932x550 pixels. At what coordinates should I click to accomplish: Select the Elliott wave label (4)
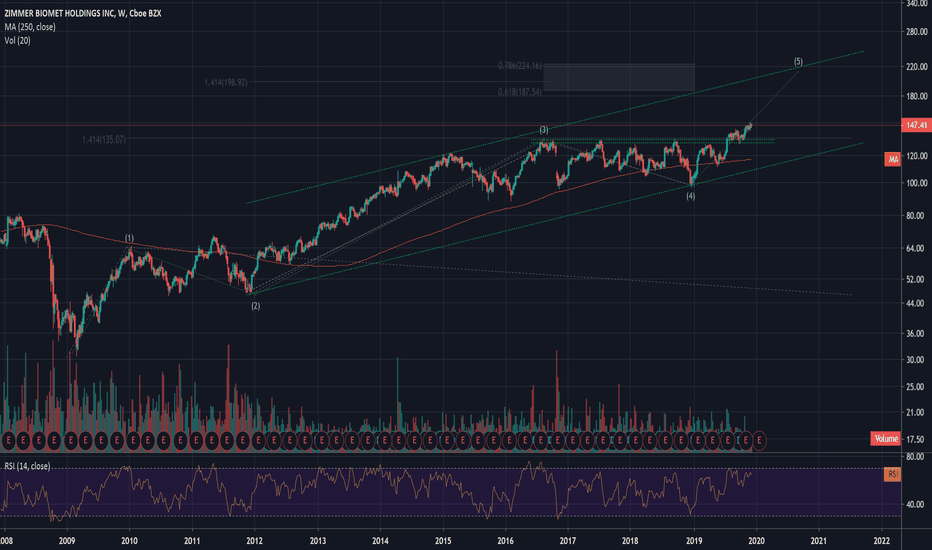coord(691,196)
